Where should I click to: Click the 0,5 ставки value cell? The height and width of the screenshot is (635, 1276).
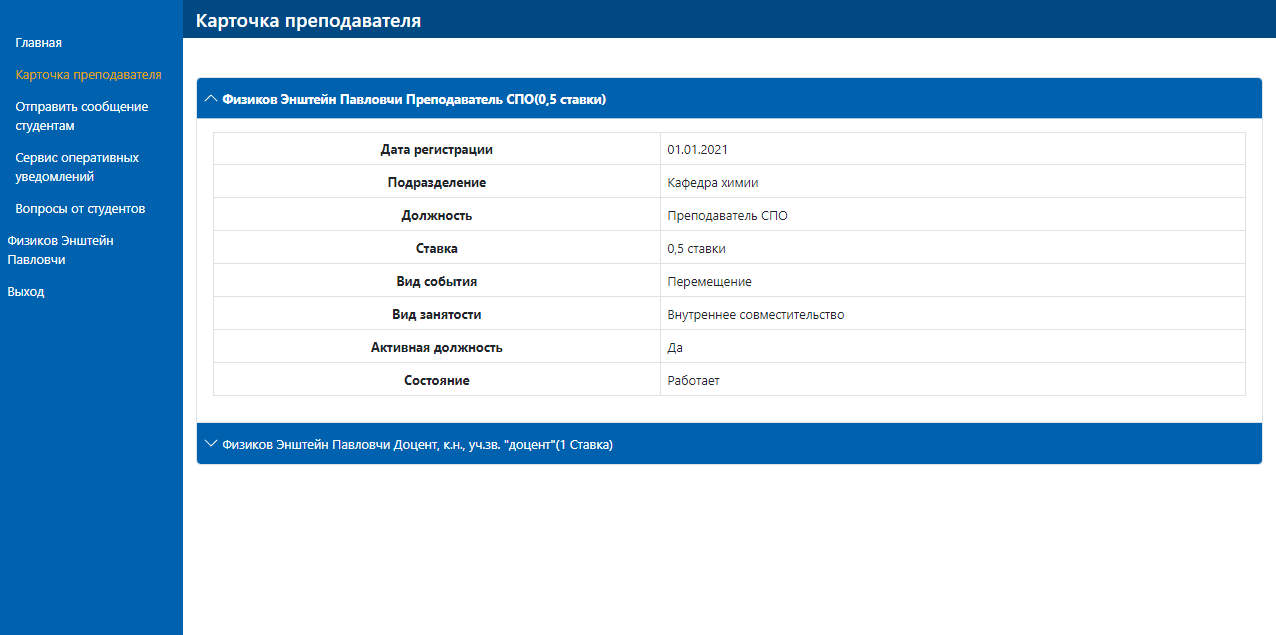point(696,249)
